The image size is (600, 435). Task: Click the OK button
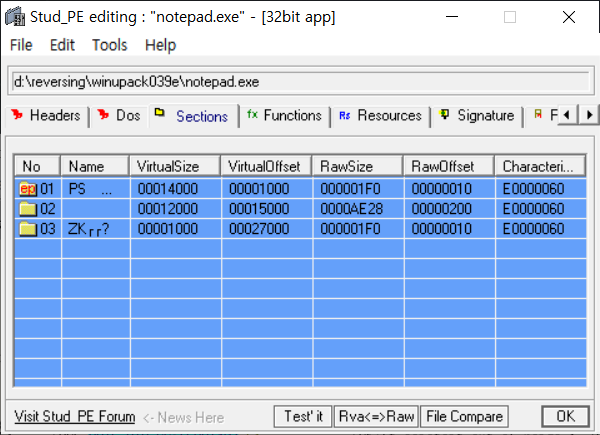(566, 416)
